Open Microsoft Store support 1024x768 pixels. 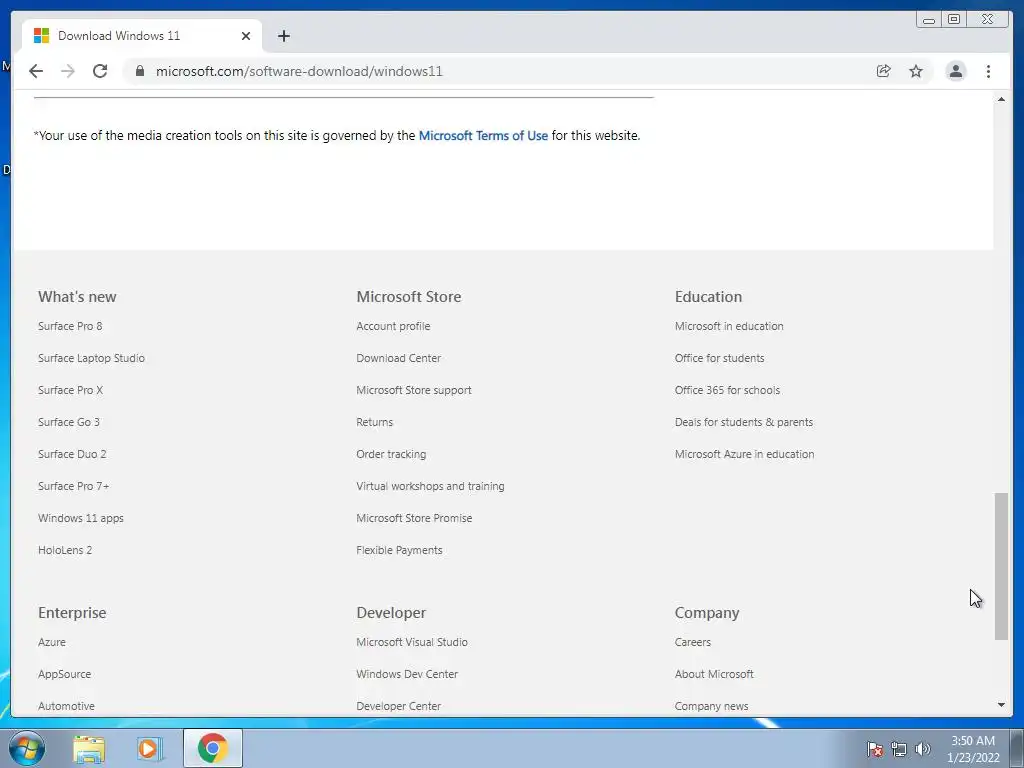pyautogui.click(x=414, y=390)
